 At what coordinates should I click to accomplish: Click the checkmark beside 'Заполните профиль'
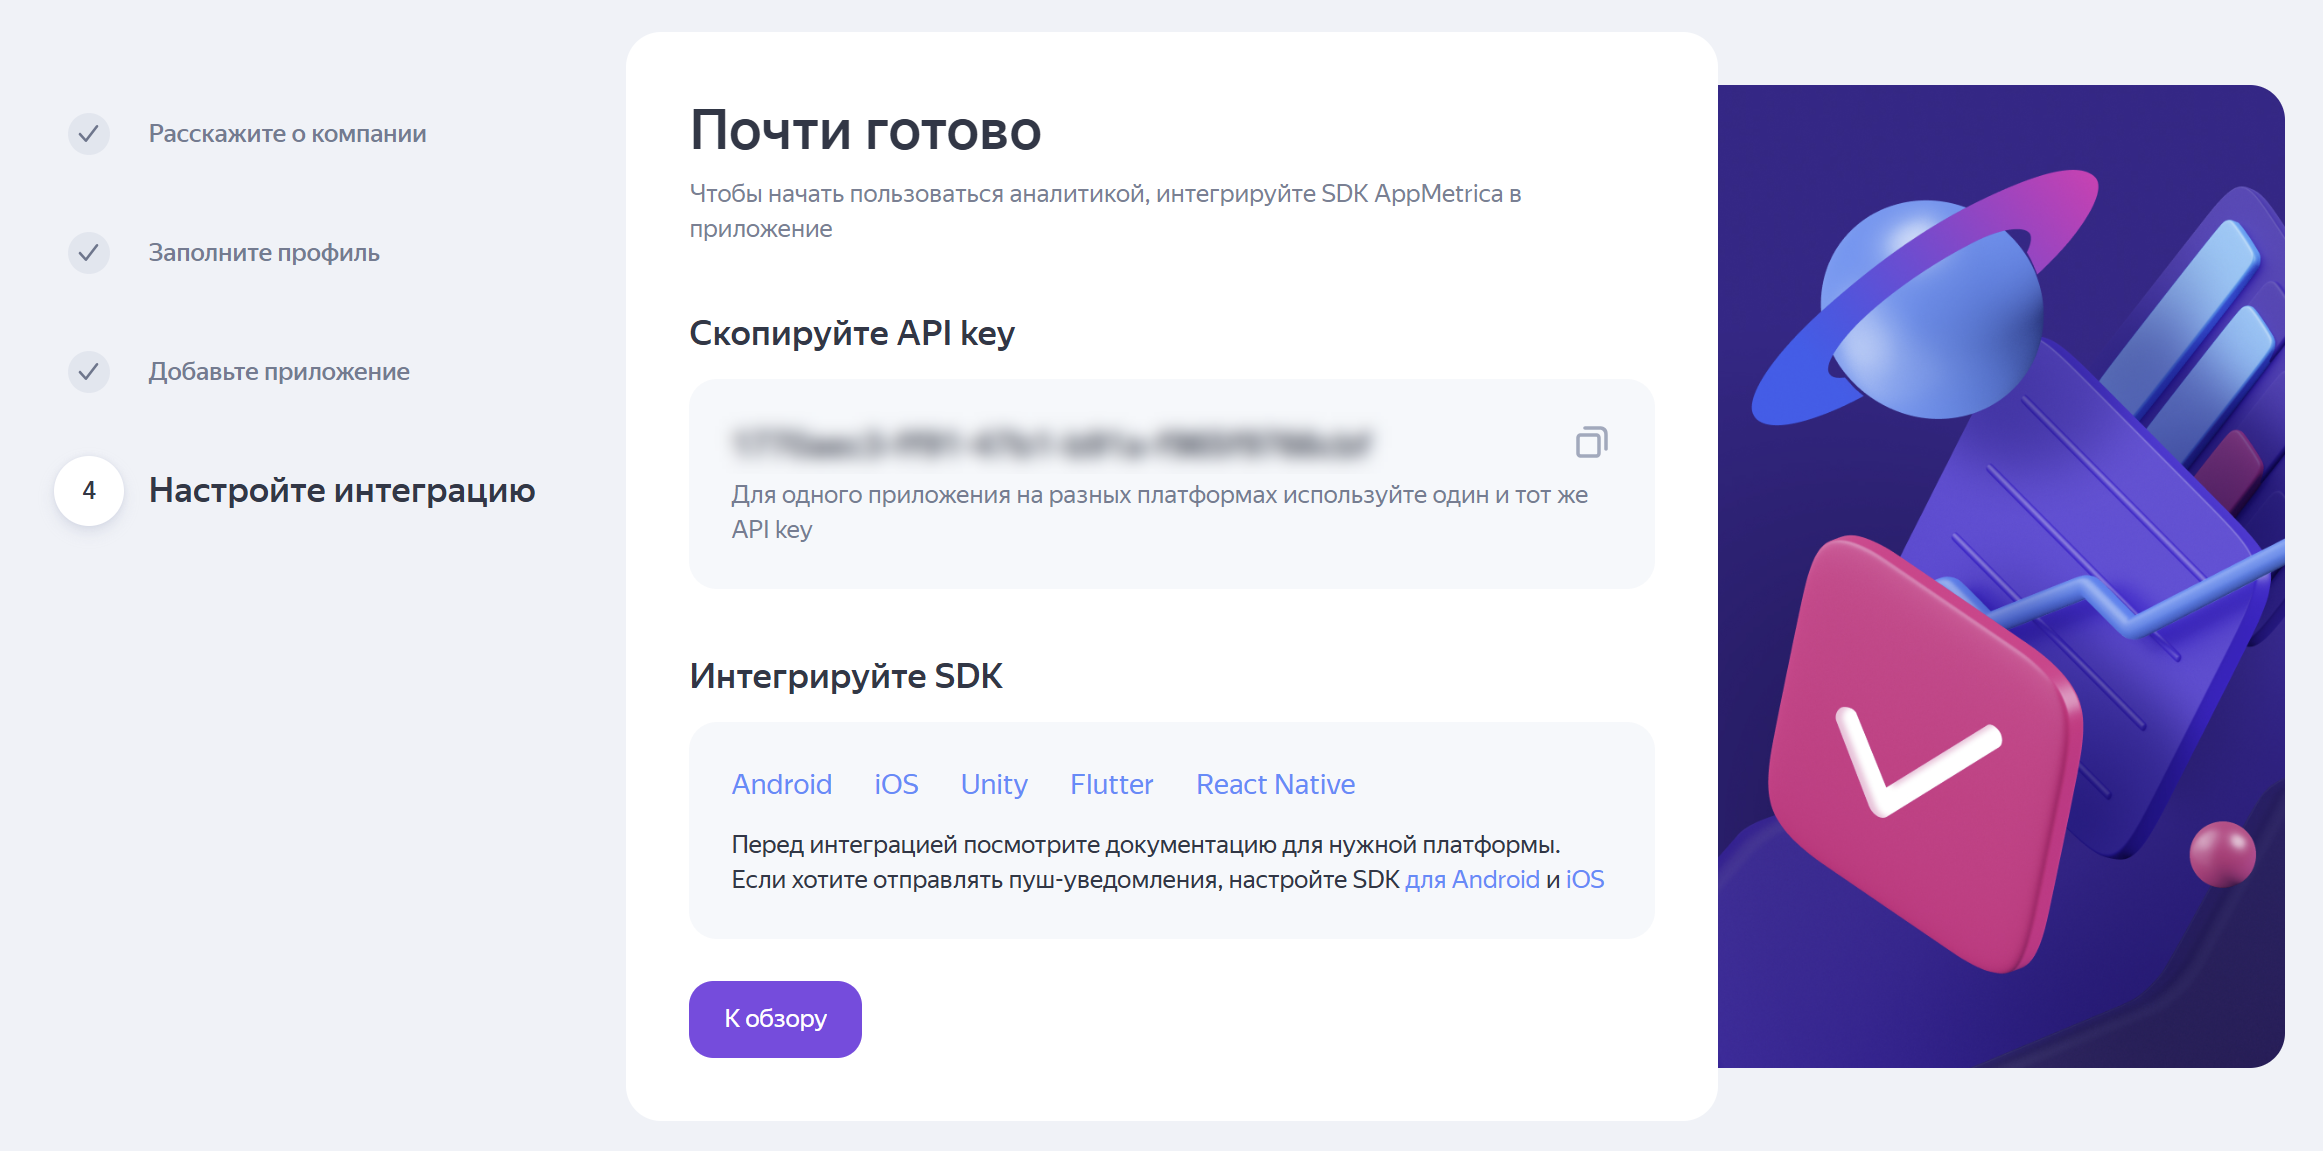(x=89, y=253)
